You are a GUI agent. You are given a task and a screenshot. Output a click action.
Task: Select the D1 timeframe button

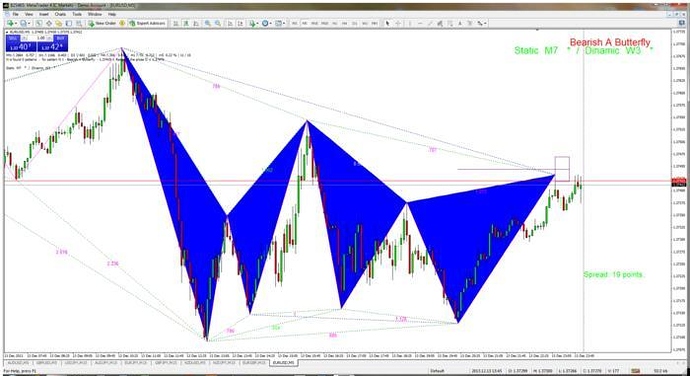pos(354,23)
